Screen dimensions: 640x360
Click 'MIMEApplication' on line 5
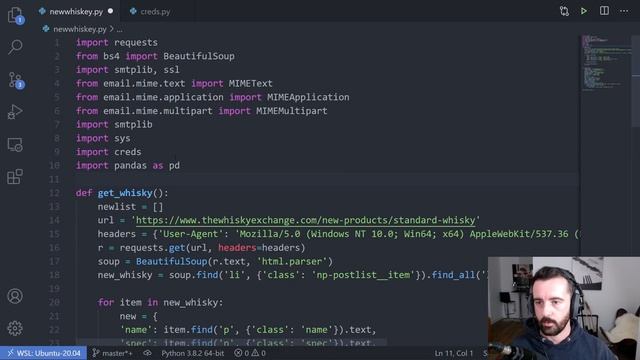pos(308,97)
